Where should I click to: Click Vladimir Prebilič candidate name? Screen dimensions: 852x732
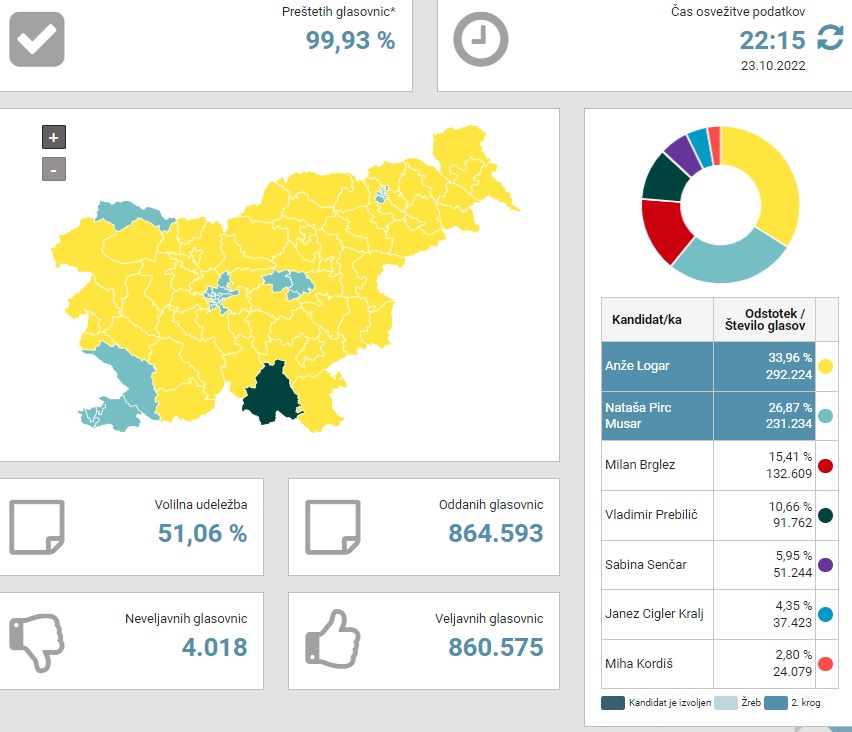(650, 515)
